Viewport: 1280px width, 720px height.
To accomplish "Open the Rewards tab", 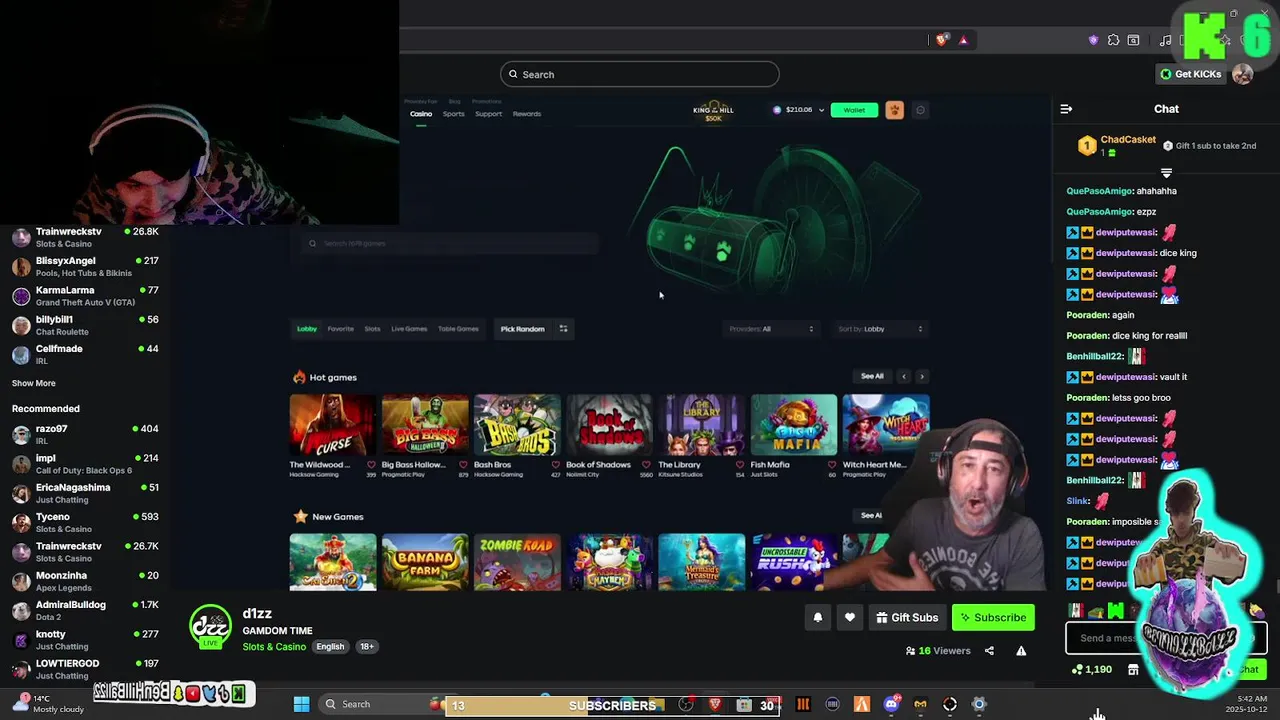I will (527, 114).
